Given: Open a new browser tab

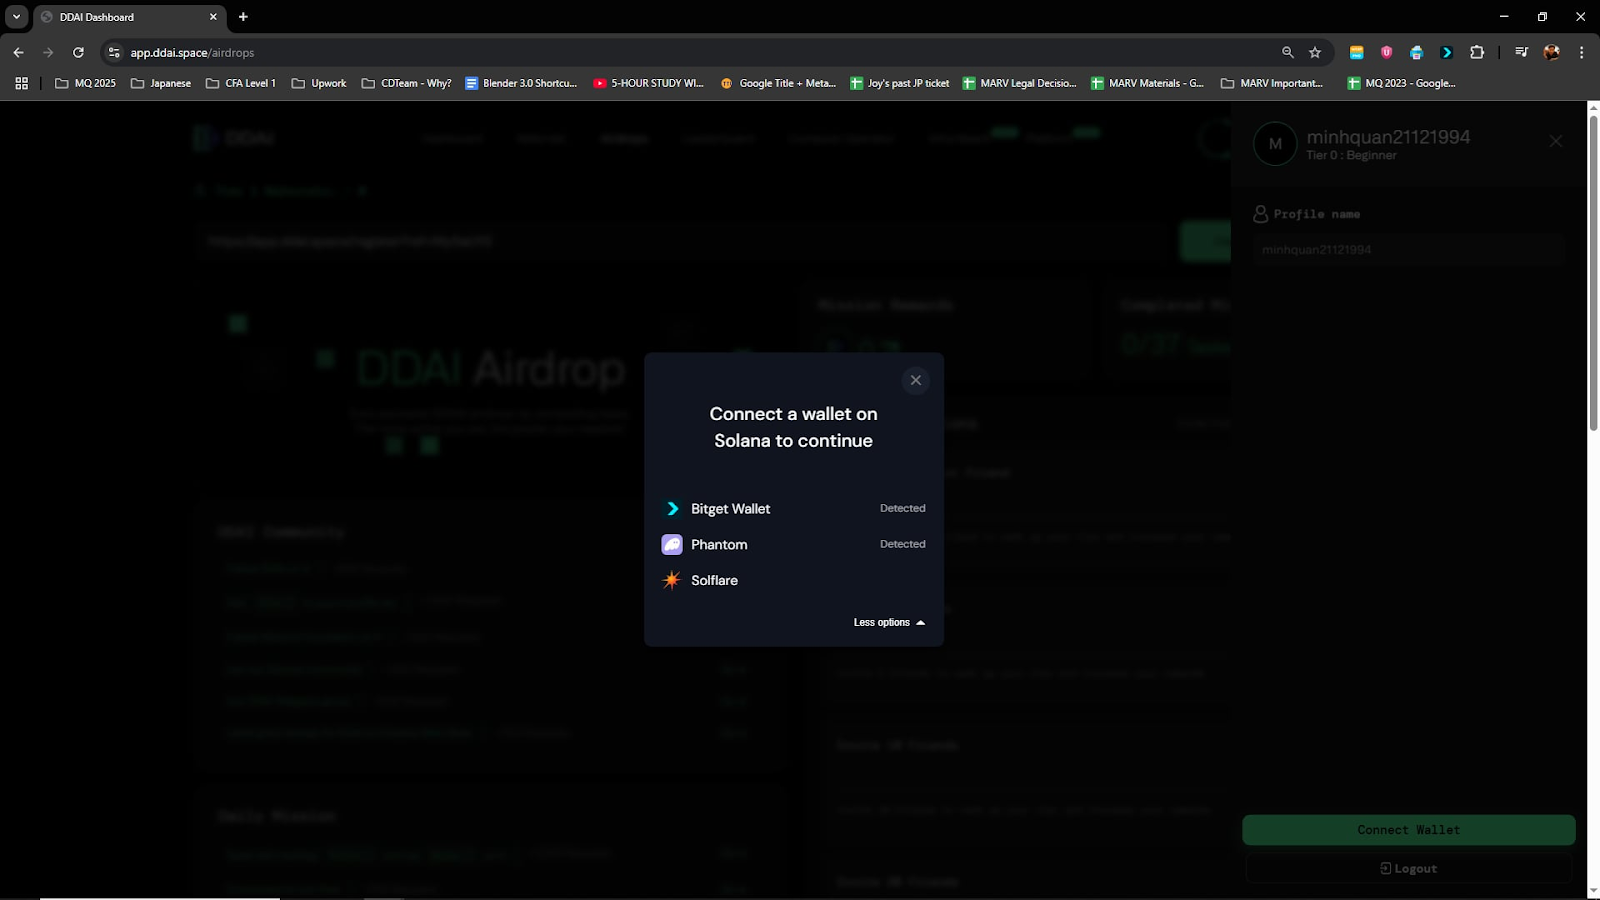Looking at the screenshot, I should pyautogui.click(x=243, y=17).
